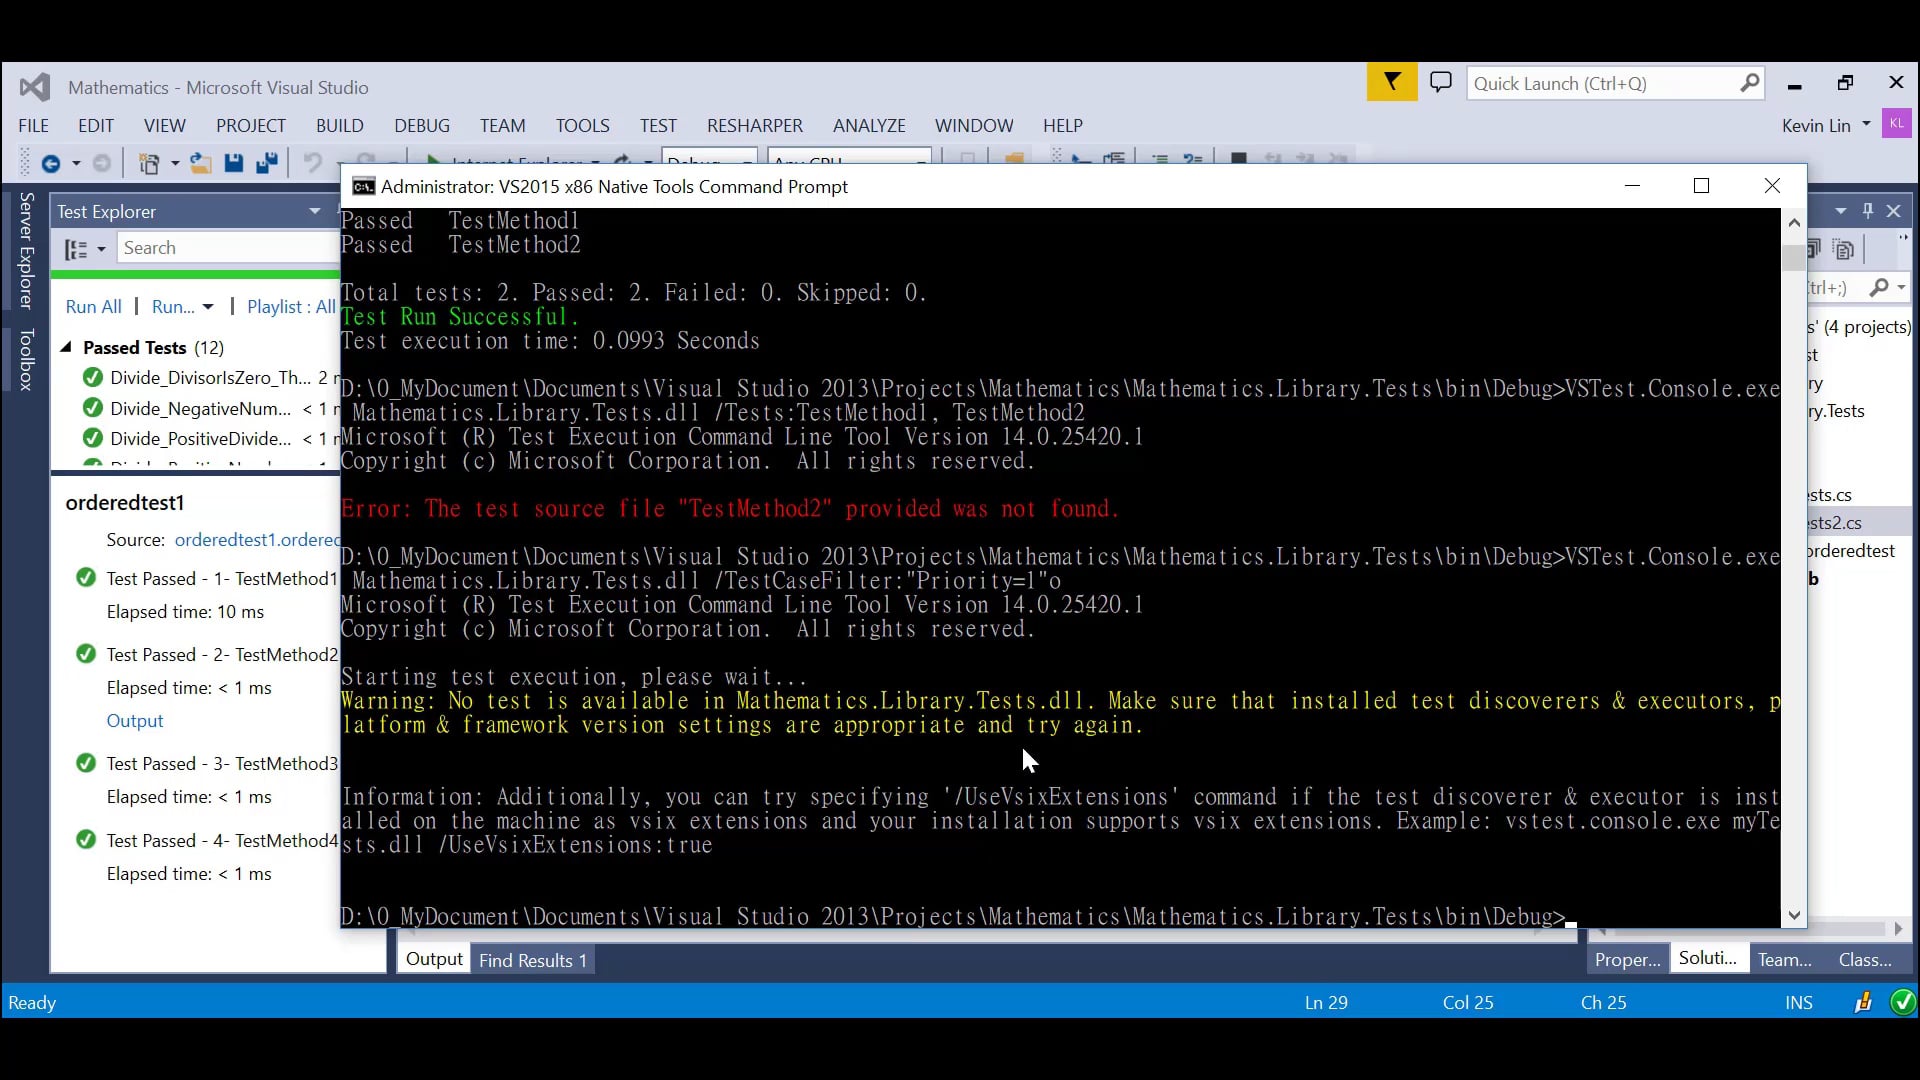Image resolution: width=1920 pixels, height=1080 pixels.
Task: Click the group-by icon in Test Explorer
Action: 78,248
